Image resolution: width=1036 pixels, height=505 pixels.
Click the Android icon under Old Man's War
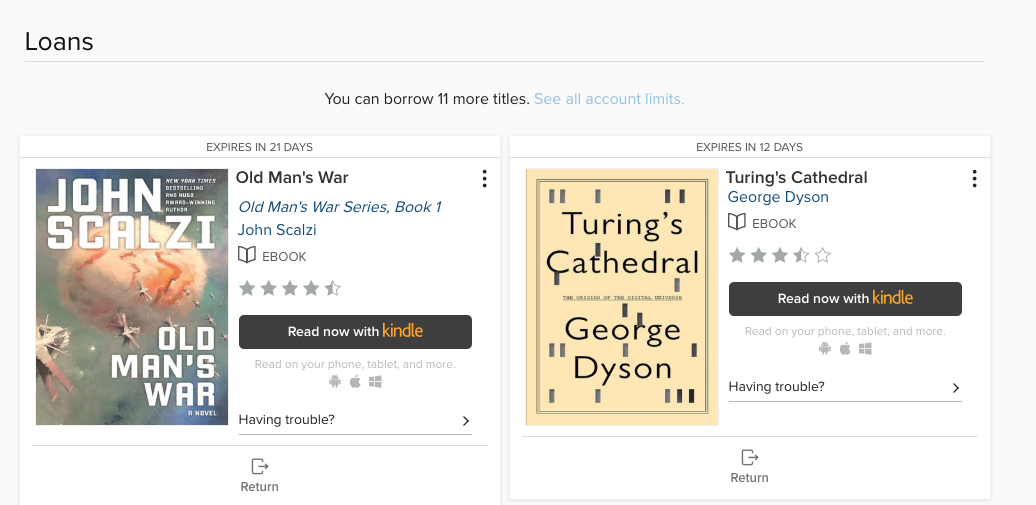(335, 381)
